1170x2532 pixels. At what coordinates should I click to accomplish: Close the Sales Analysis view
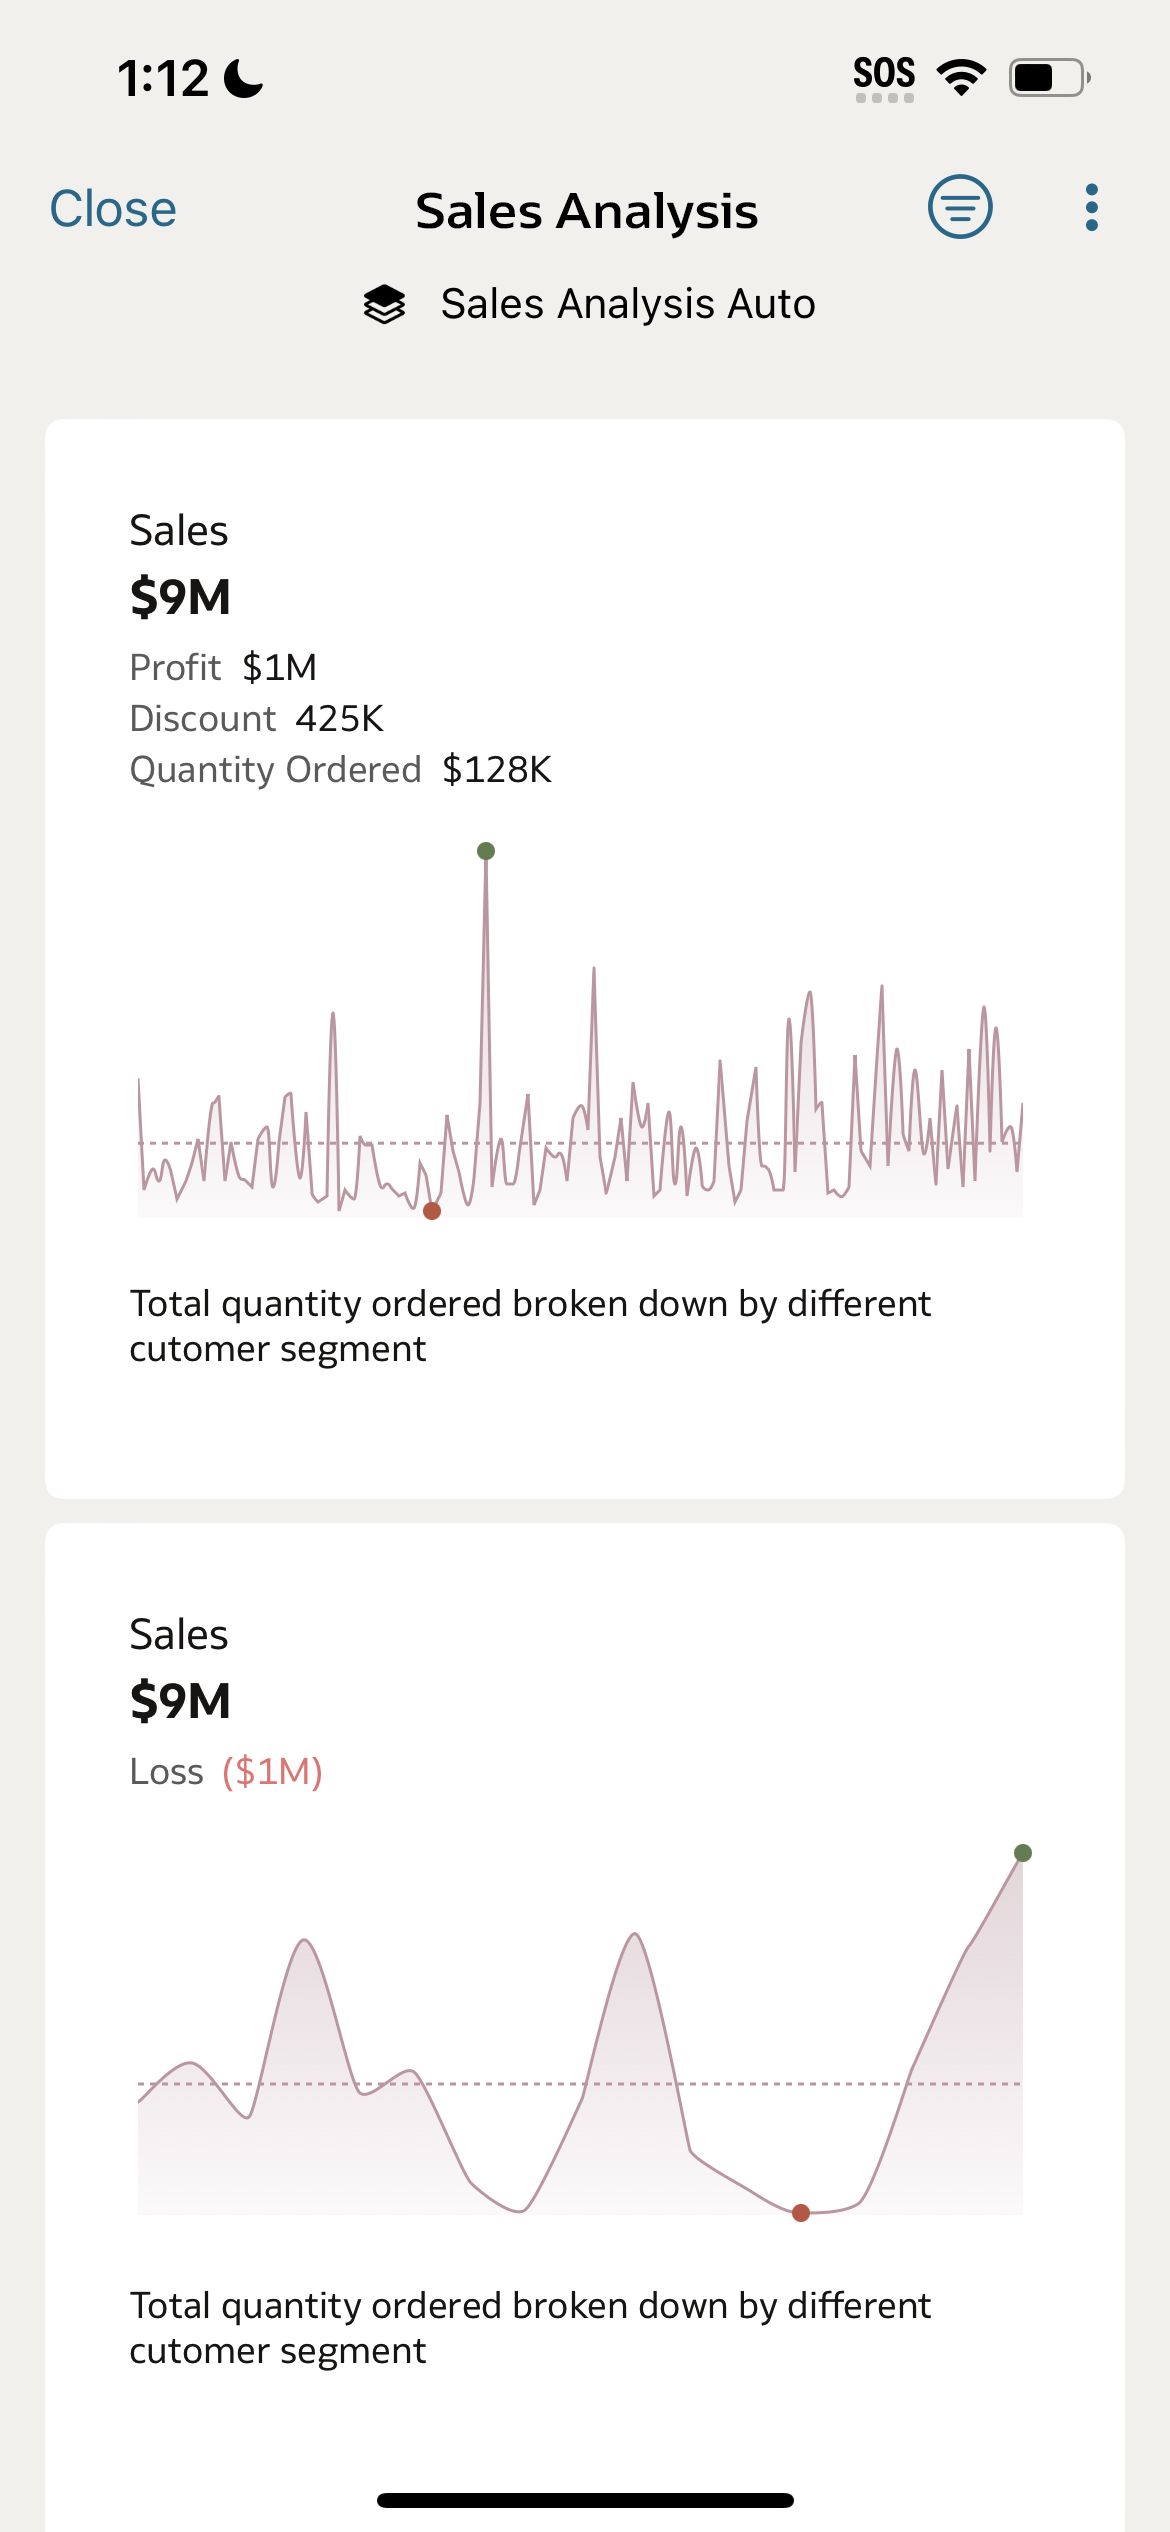pyautogui.click(x=112, y=208)
